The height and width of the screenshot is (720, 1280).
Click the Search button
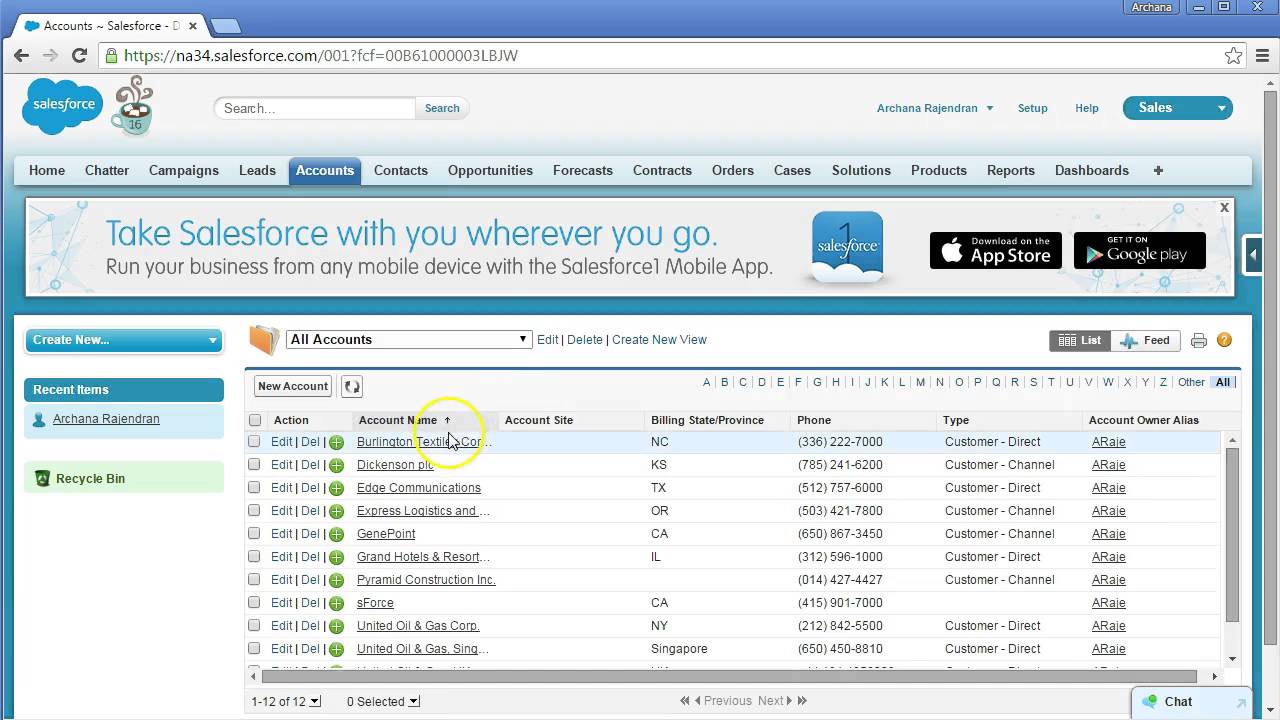(x=442, y=108)
